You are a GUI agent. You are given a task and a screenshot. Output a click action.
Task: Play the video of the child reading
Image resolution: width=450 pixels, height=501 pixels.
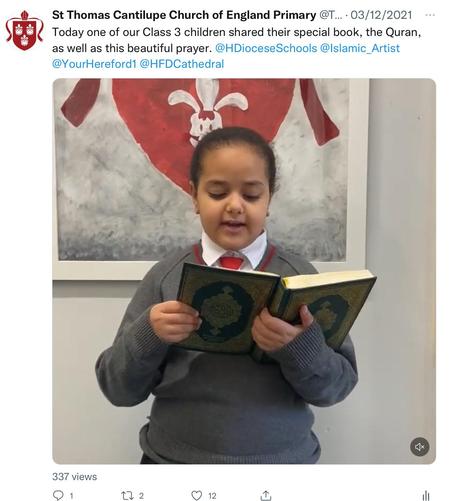pyautogui.click(x=244, y=271)
